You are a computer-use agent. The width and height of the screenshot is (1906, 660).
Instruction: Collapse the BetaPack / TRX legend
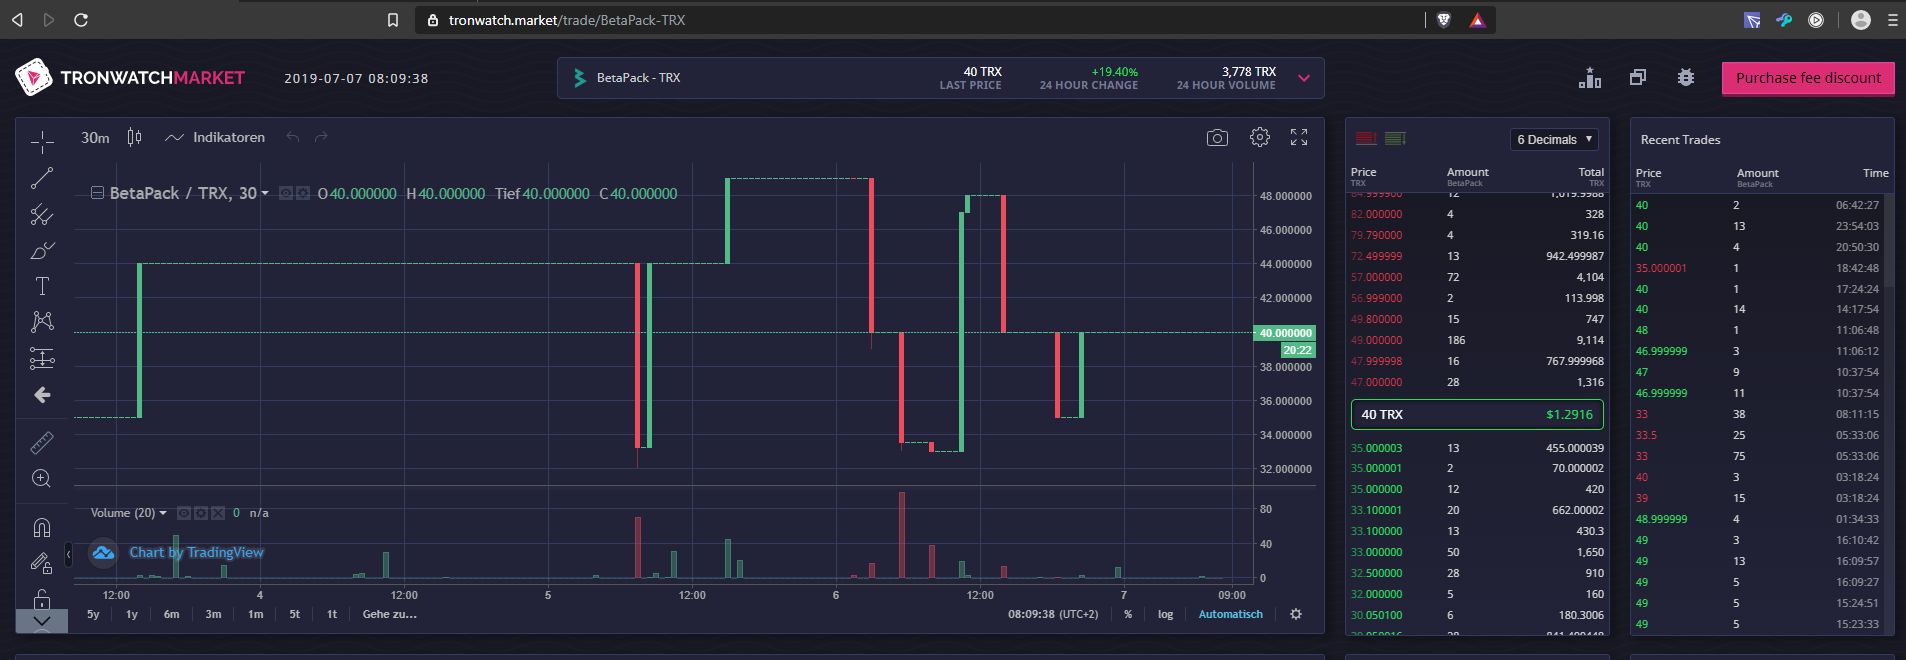pos(97,193)
